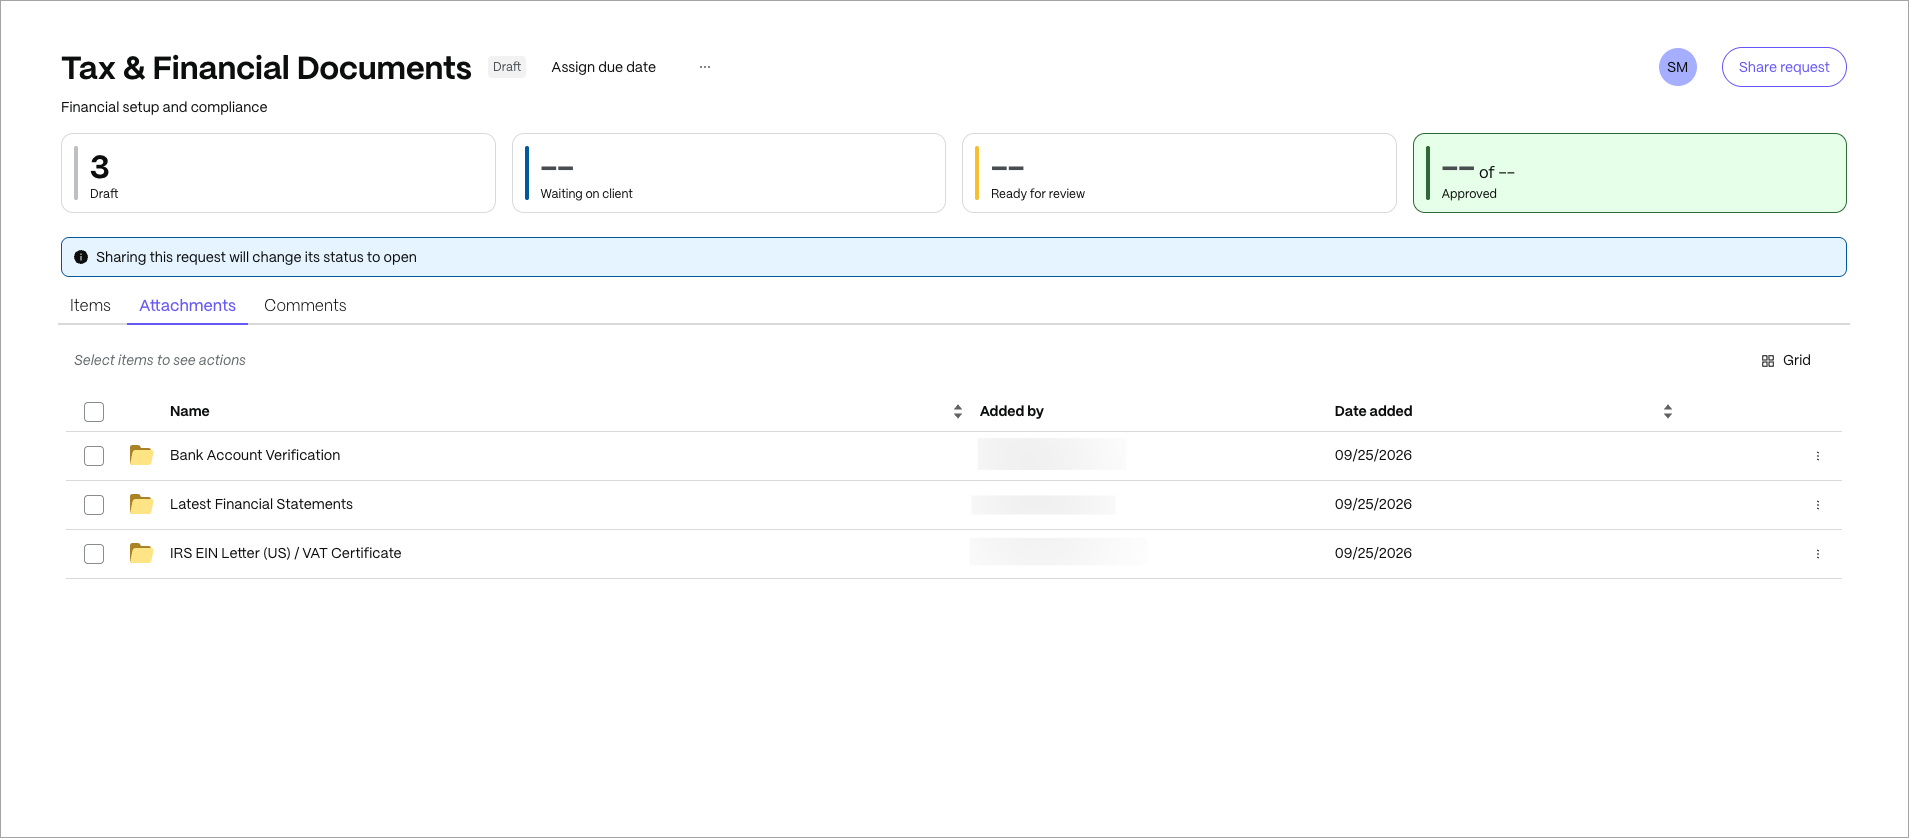Click the SM user avatar
The width and height of the screenshot is (1909, 838).
pos(1677,67)
